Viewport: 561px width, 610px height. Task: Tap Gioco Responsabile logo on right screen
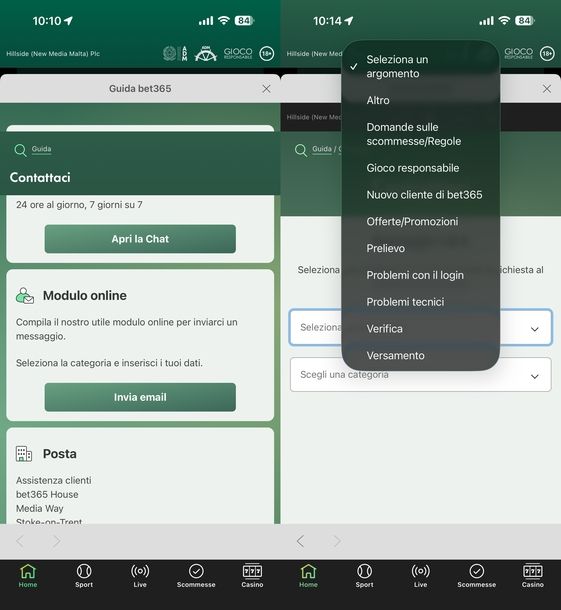(518, 53)
